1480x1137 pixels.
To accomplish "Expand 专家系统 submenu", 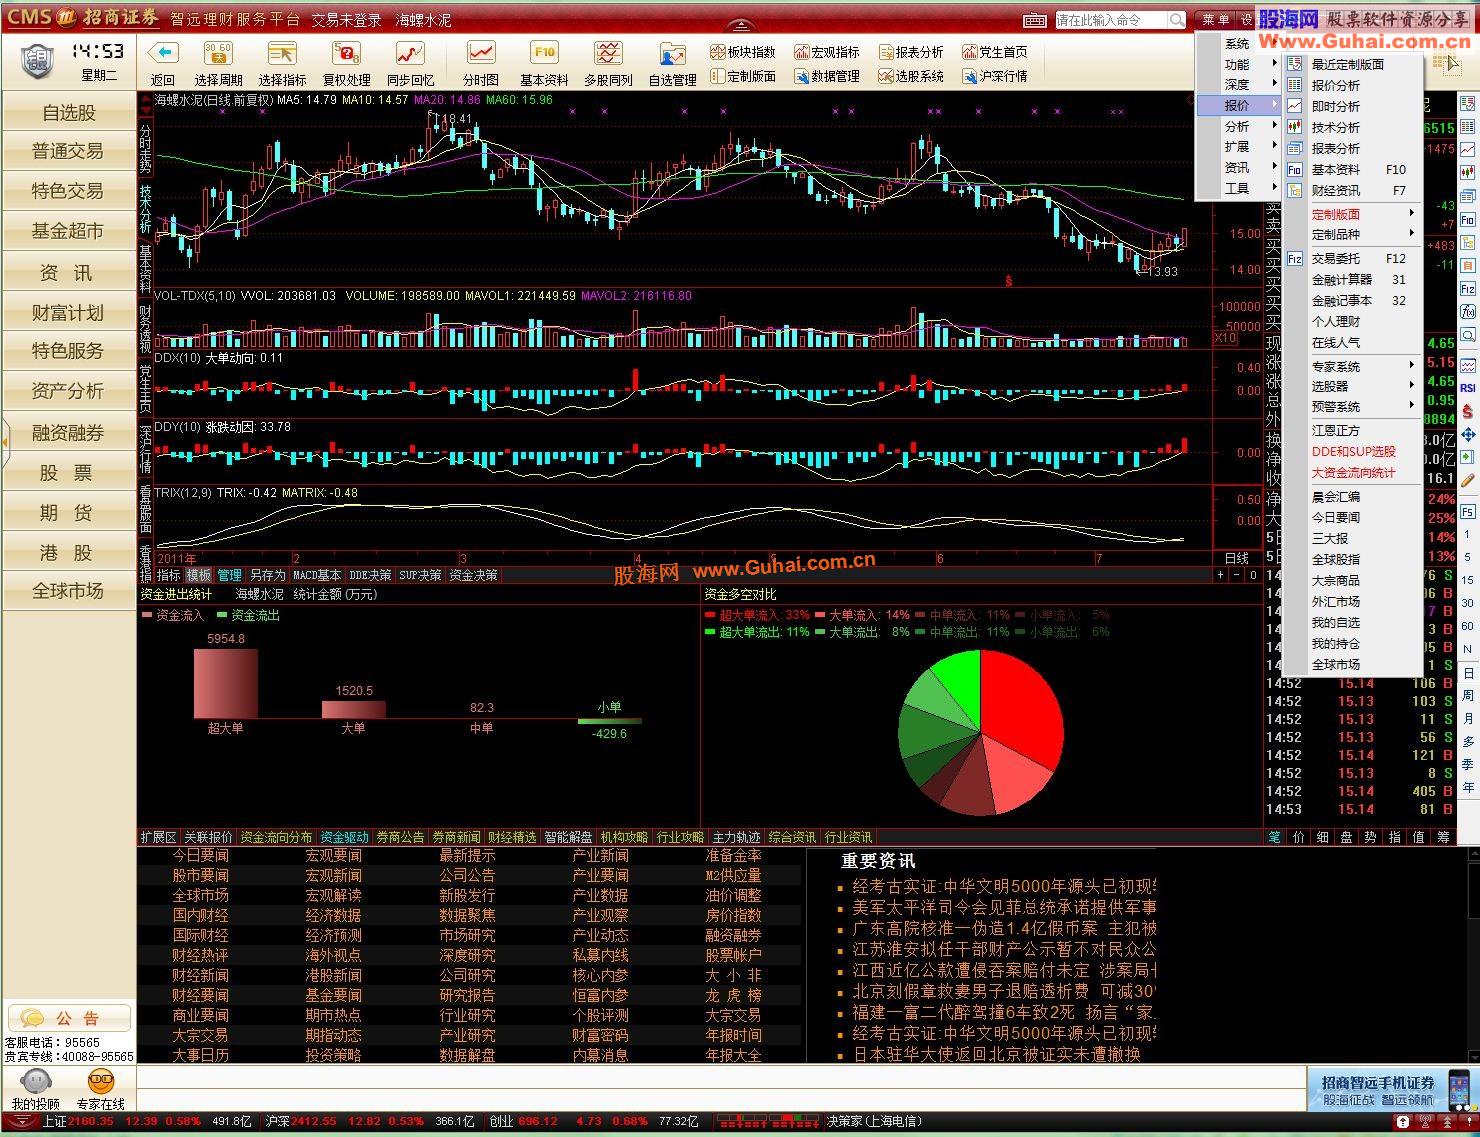I will [1354, 367].
